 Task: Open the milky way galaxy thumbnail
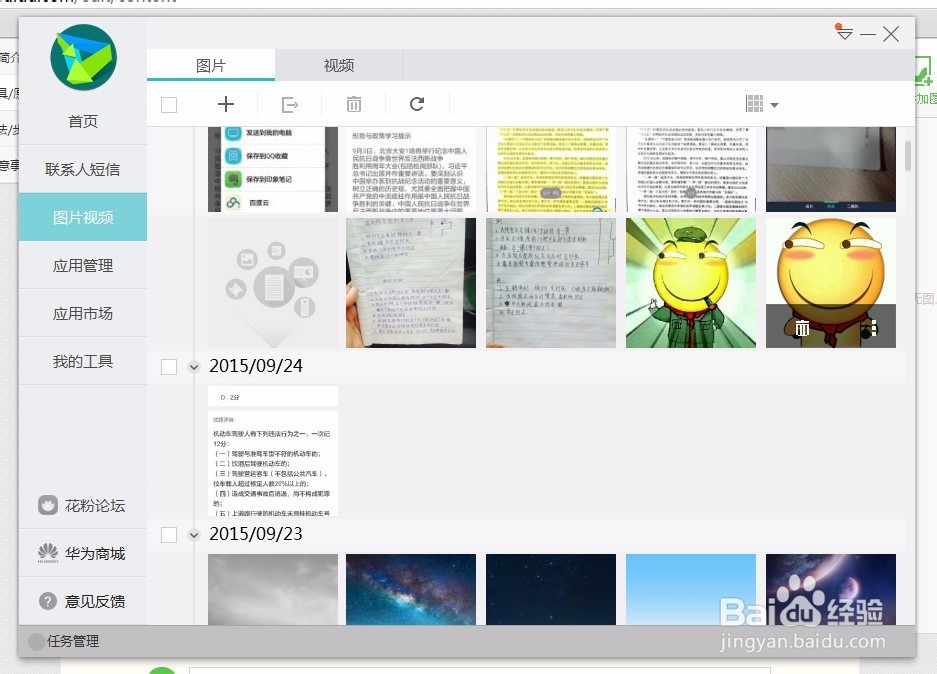(411, 590)
